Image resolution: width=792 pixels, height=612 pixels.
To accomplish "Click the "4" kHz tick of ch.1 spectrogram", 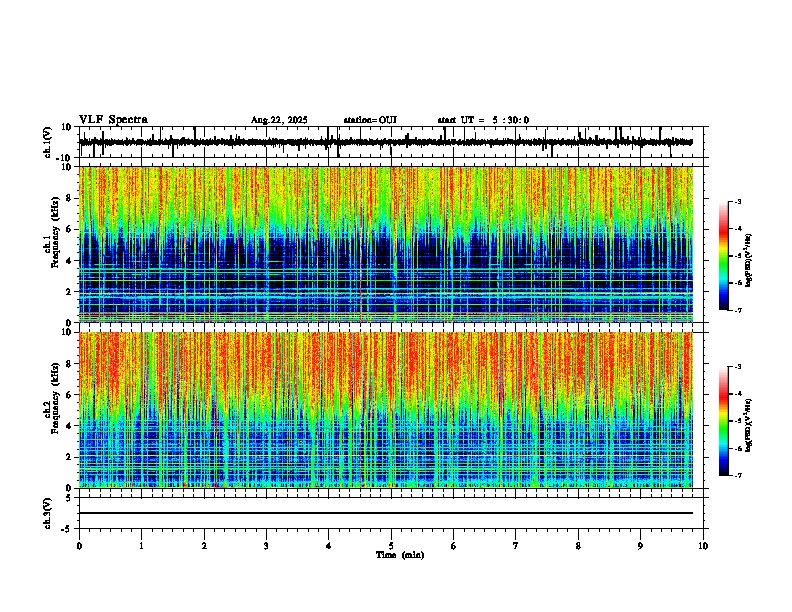I will (69, 261).
